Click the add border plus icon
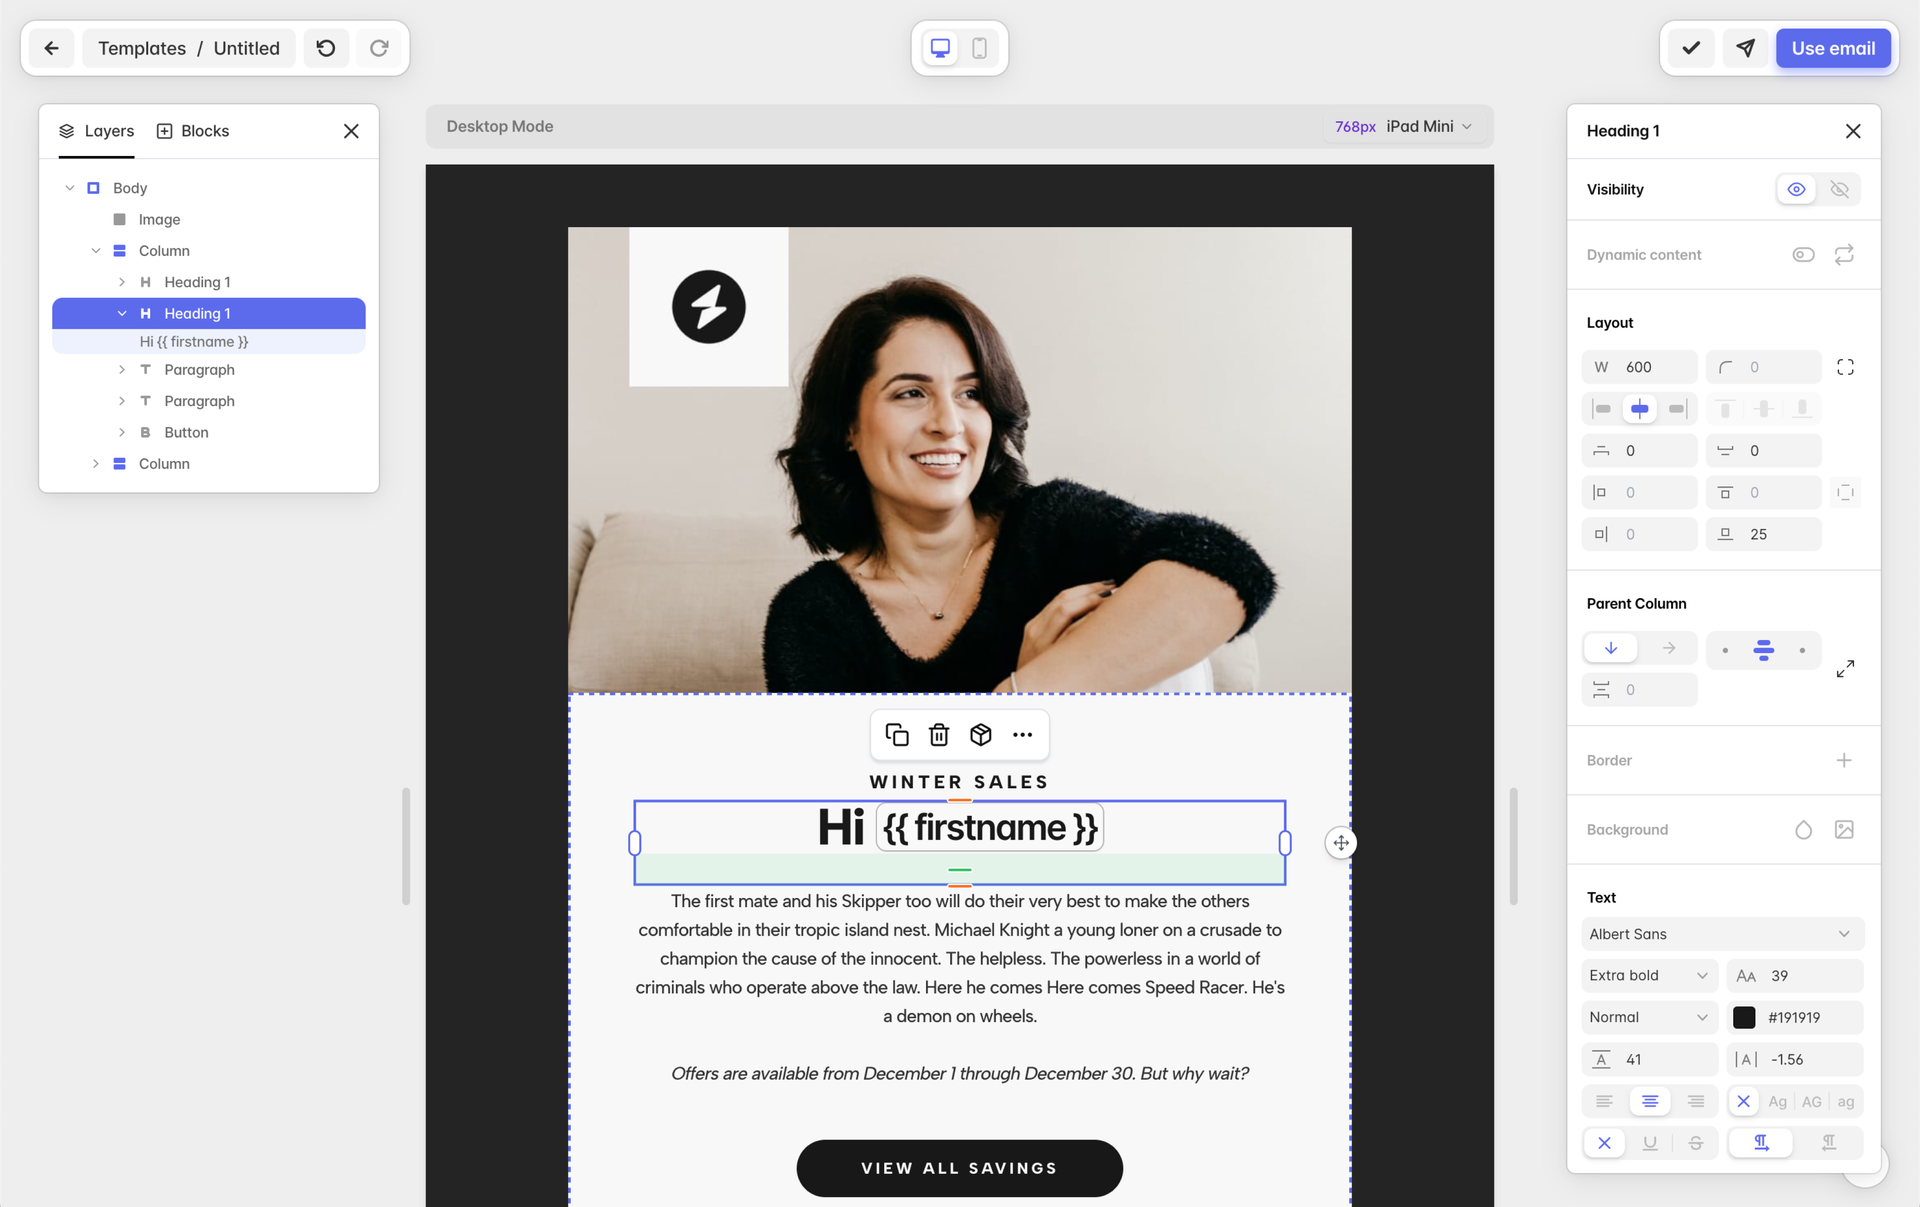The image size is (1920, 1207). [x=1844, y=759]
